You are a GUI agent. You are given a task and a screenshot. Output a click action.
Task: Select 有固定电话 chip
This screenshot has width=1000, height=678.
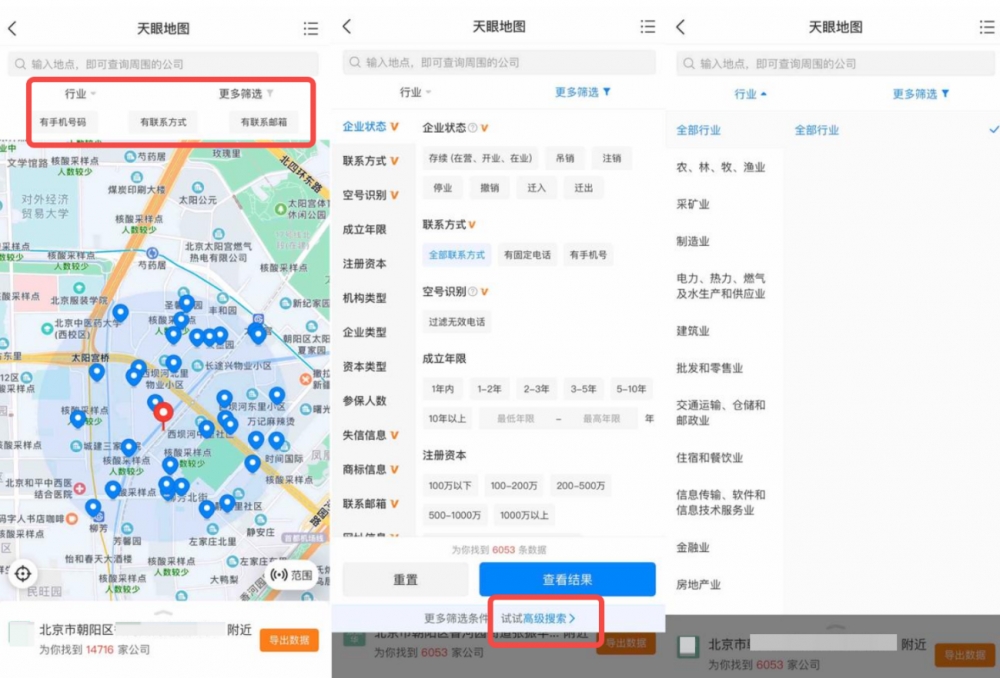point(527,255)
